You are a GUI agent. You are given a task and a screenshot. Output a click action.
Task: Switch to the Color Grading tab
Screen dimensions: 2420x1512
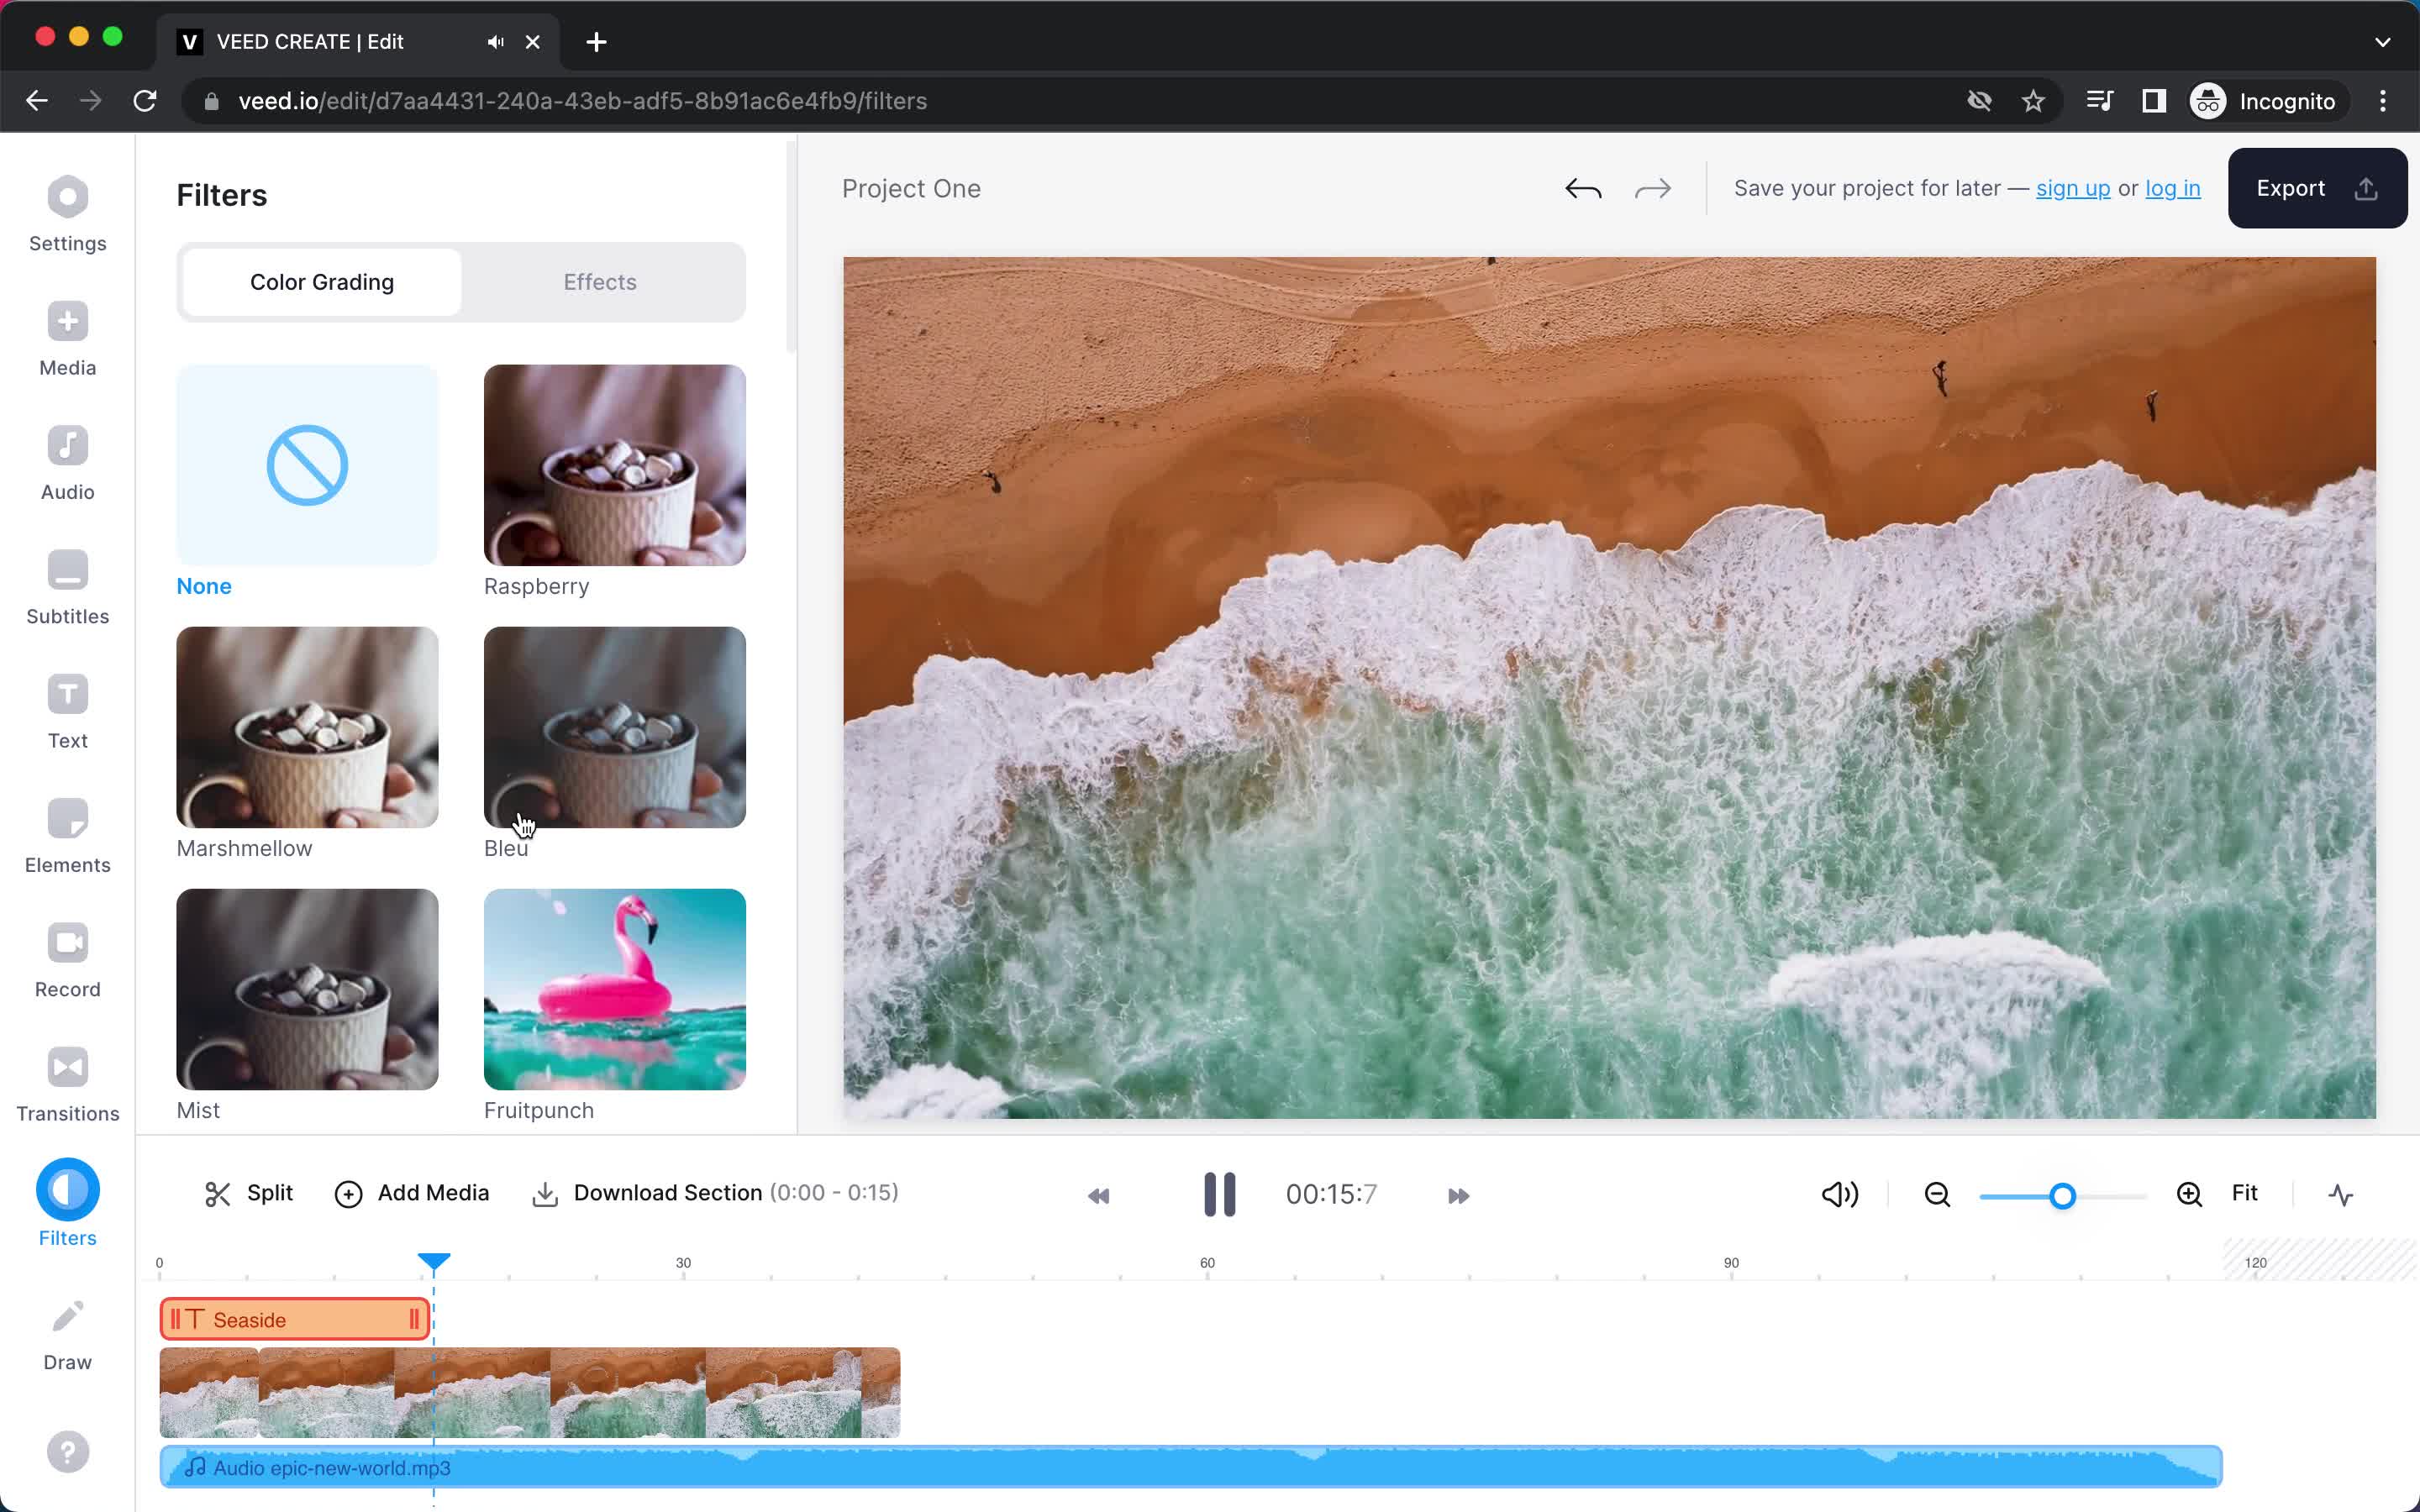click(x=322, y=282)
